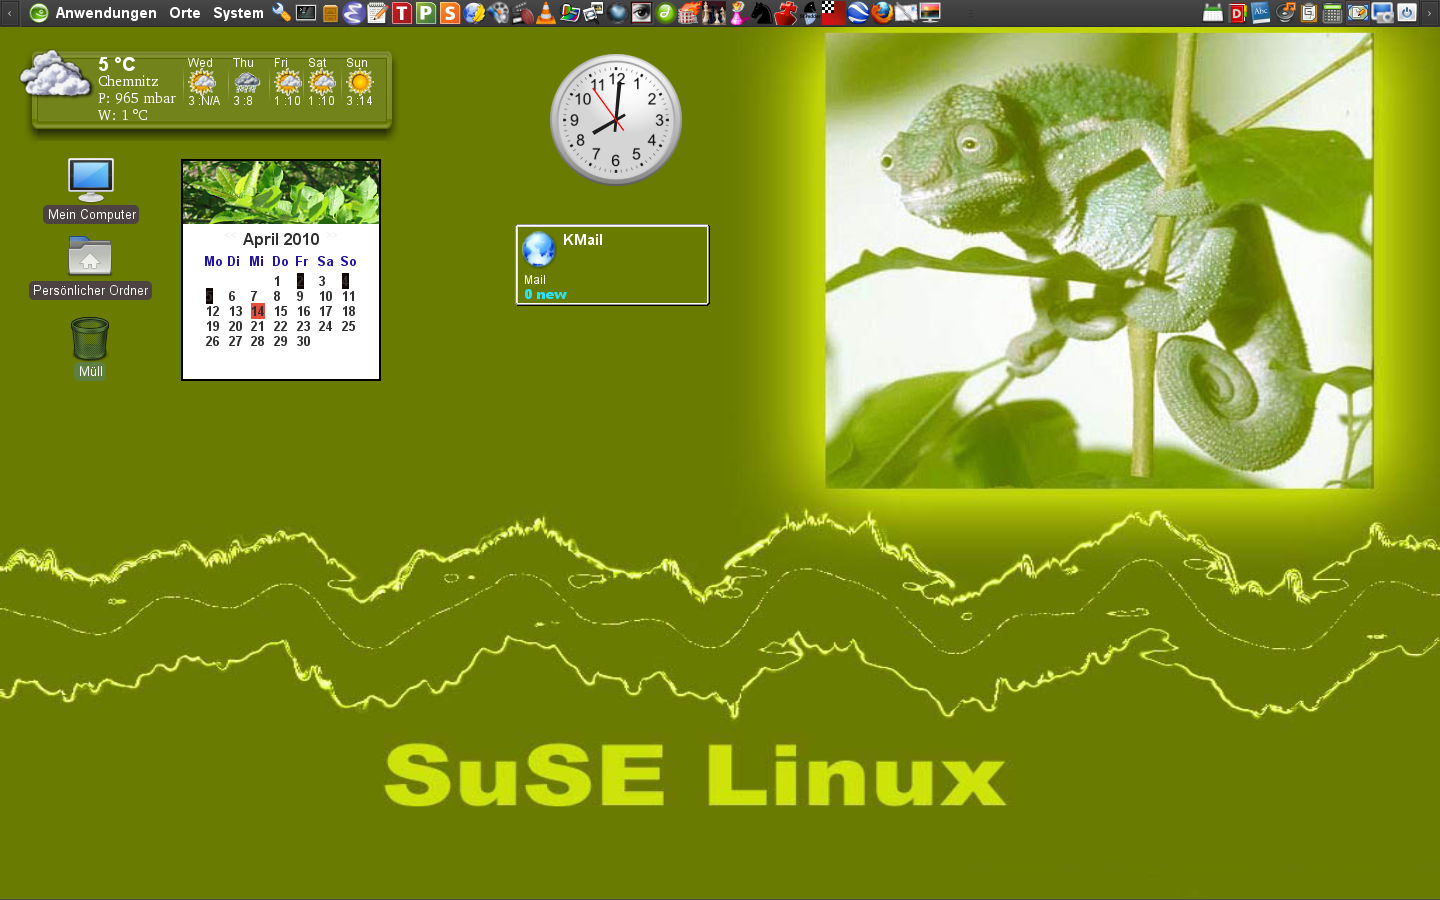Select April 14 highlighted in calendar
The image size is (1440, 900).
(257, 311)
